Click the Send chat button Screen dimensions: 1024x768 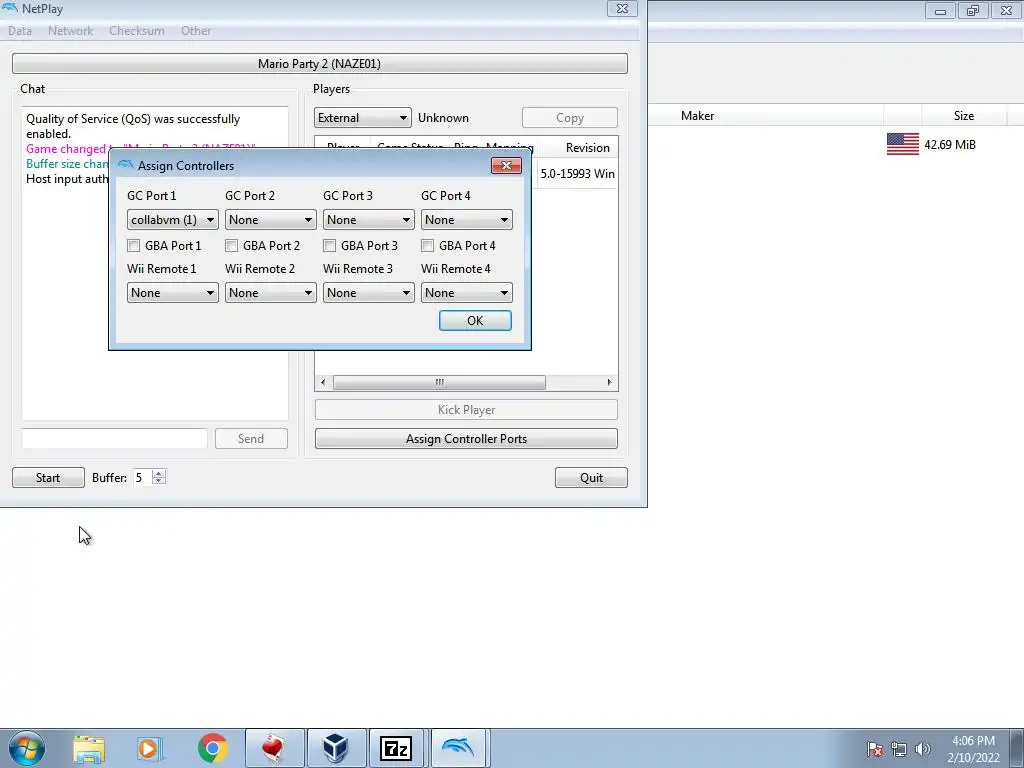click(251, 439)
